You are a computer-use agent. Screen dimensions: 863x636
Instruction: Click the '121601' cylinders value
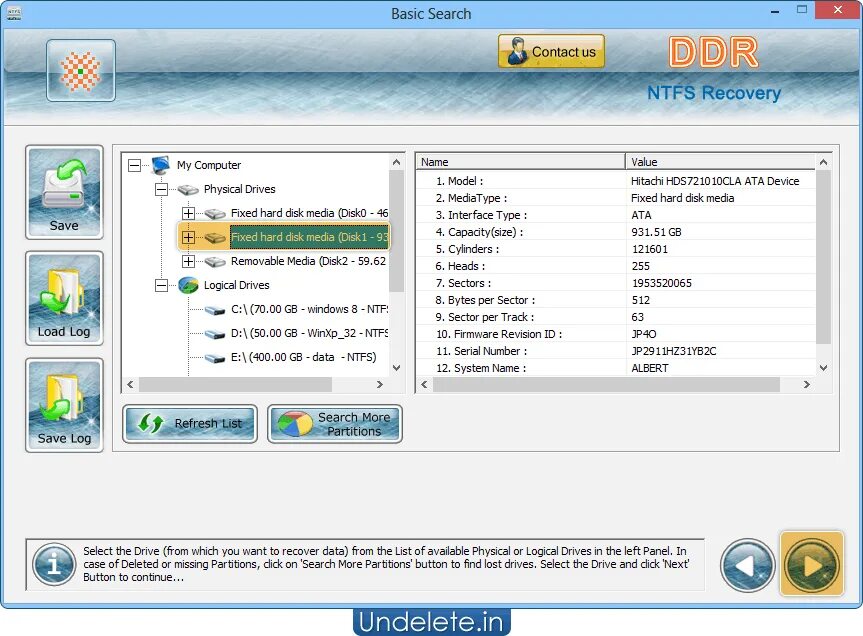pos(649,249)
